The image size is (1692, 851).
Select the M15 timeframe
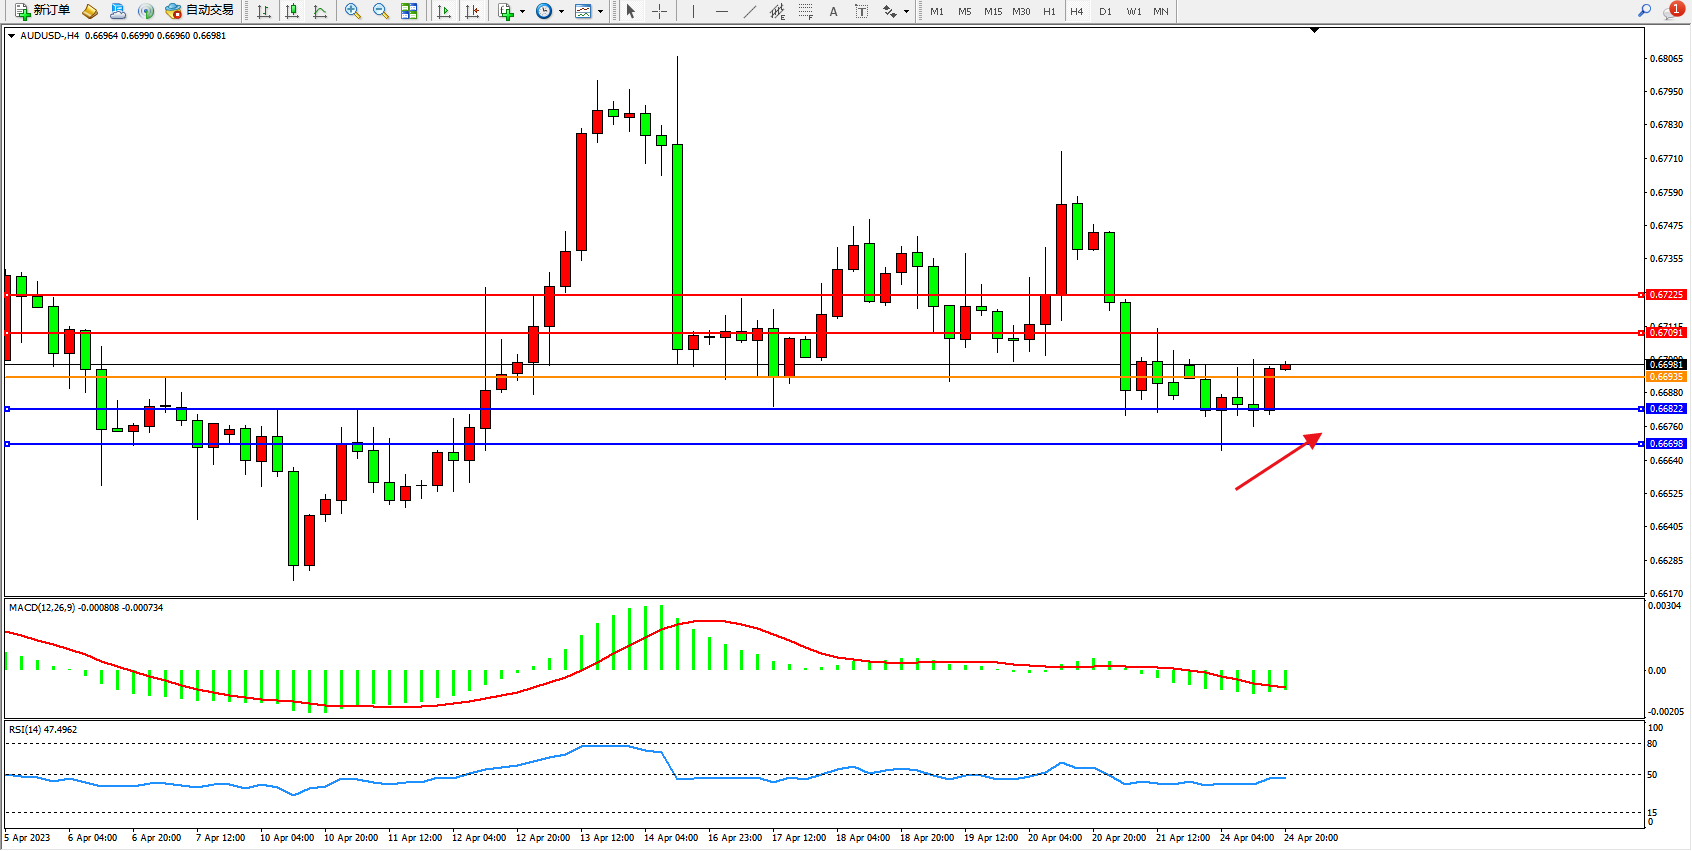(992, 12)
